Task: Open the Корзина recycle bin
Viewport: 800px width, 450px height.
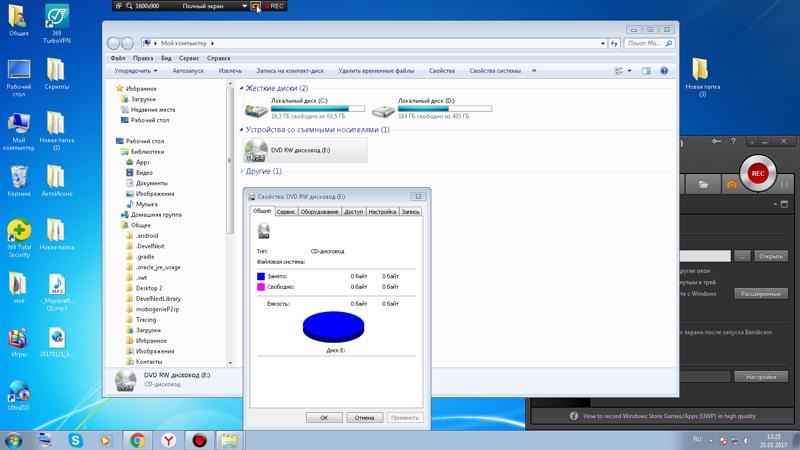Action: 19,181
